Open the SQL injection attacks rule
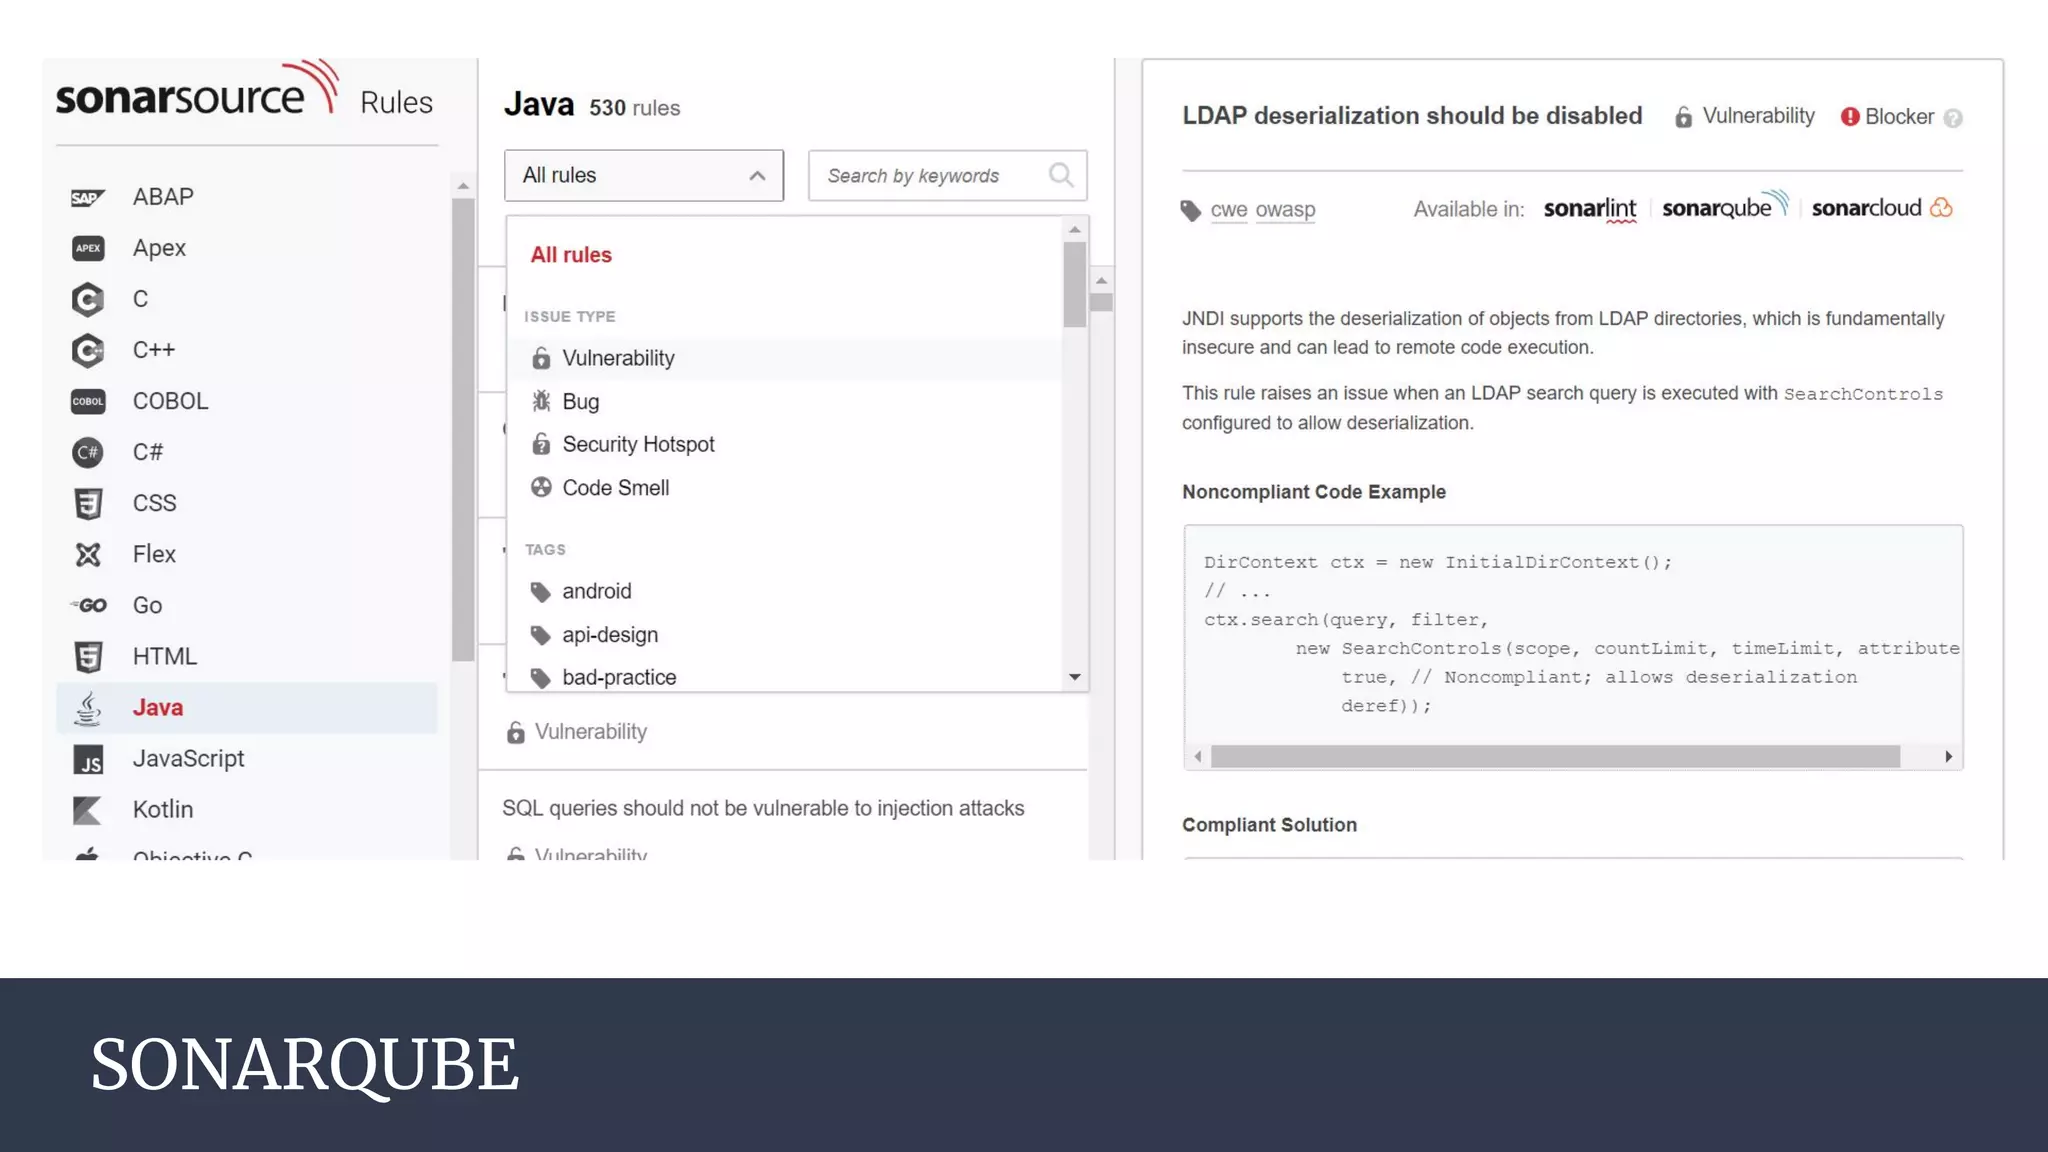2048x1152 pixels. (763, 808)
